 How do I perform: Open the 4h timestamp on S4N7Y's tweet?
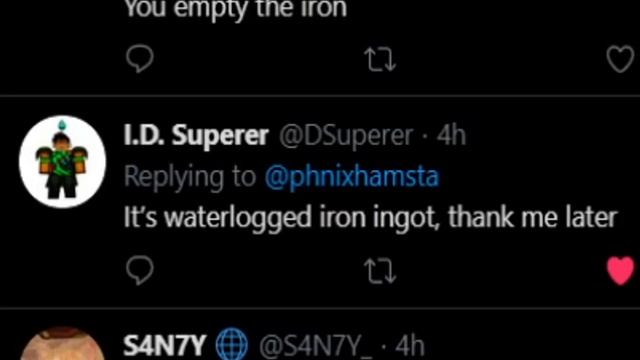pyautogui.click(x=410, y=346)
